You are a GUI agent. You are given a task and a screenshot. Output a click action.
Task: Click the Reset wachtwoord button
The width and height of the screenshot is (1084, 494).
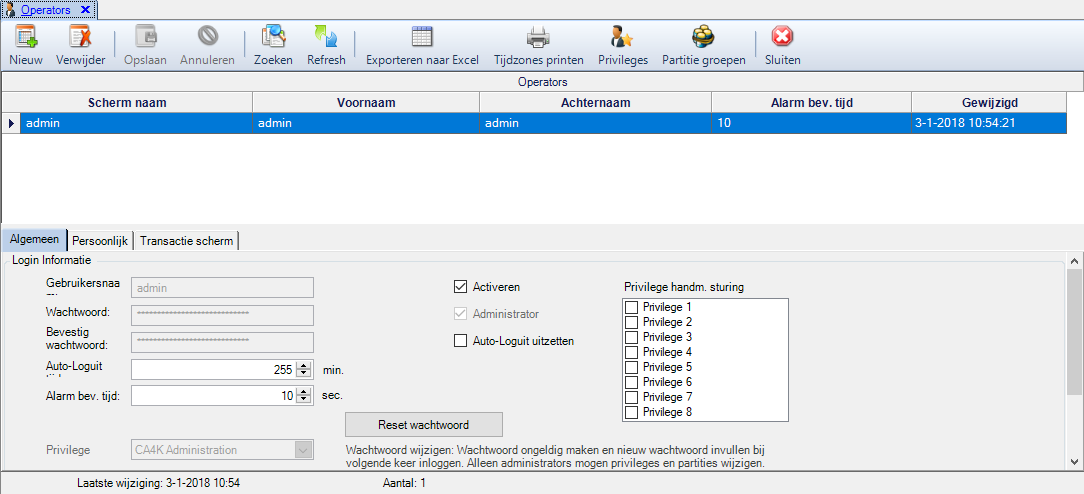click(x=424, y=424)
